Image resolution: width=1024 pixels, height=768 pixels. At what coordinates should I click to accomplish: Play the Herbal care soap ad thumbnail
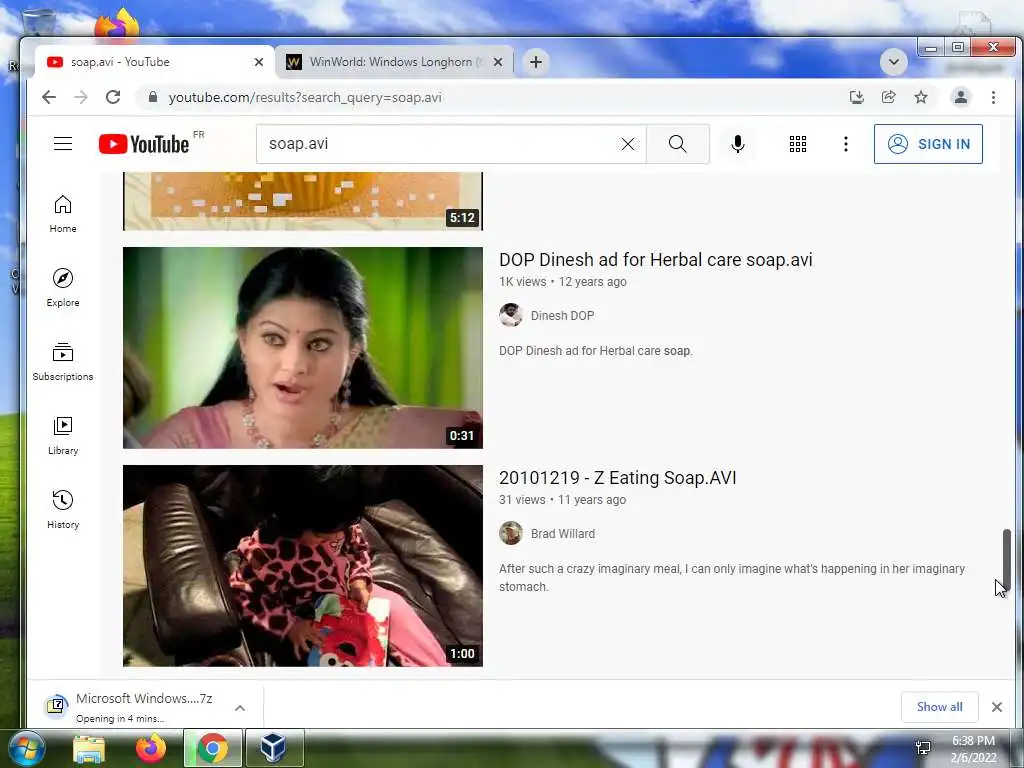[x=303, y=347]
